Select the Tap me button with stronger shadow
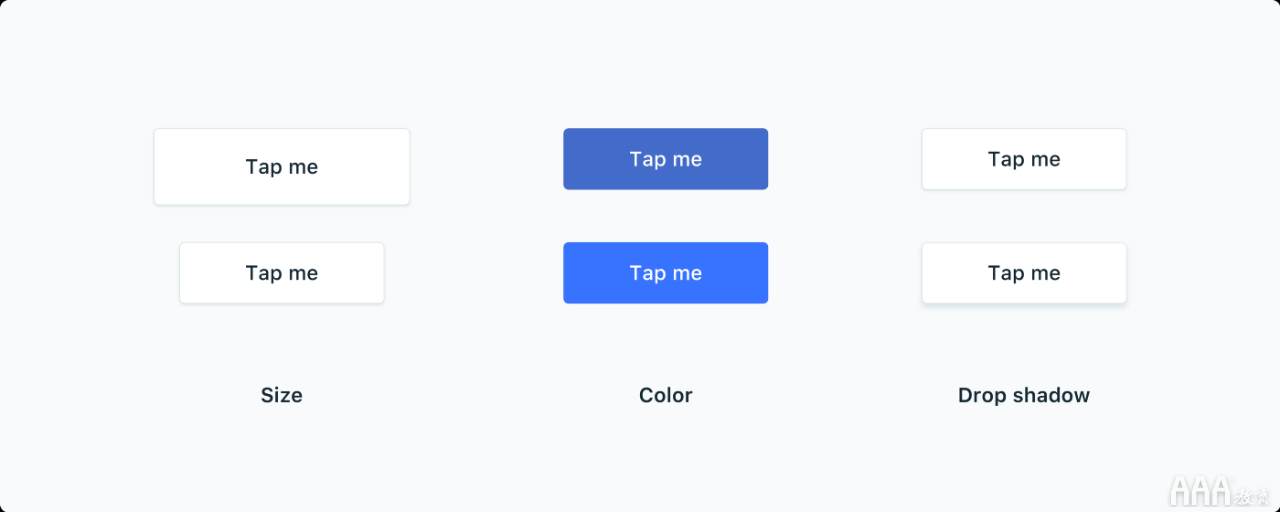 point(1024,273)
